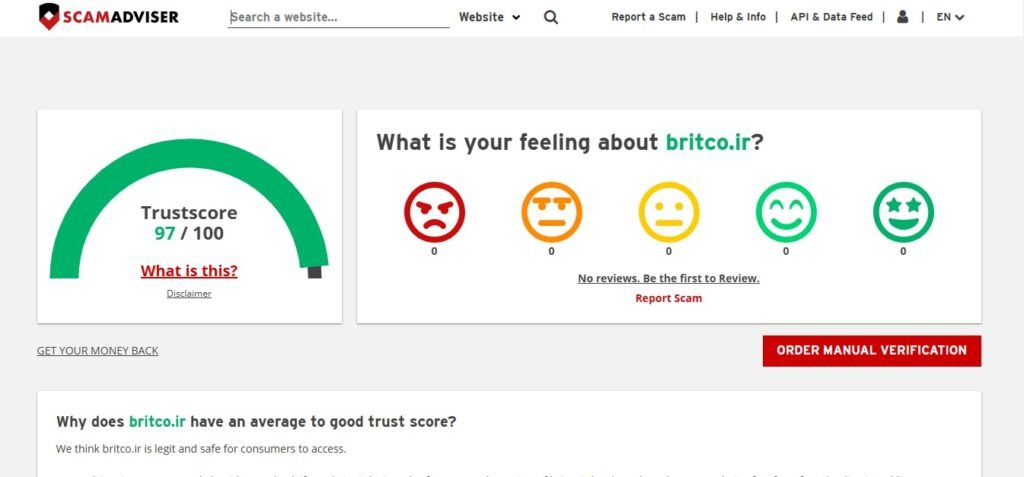Open Help & Info menu item

pos(738,18)
